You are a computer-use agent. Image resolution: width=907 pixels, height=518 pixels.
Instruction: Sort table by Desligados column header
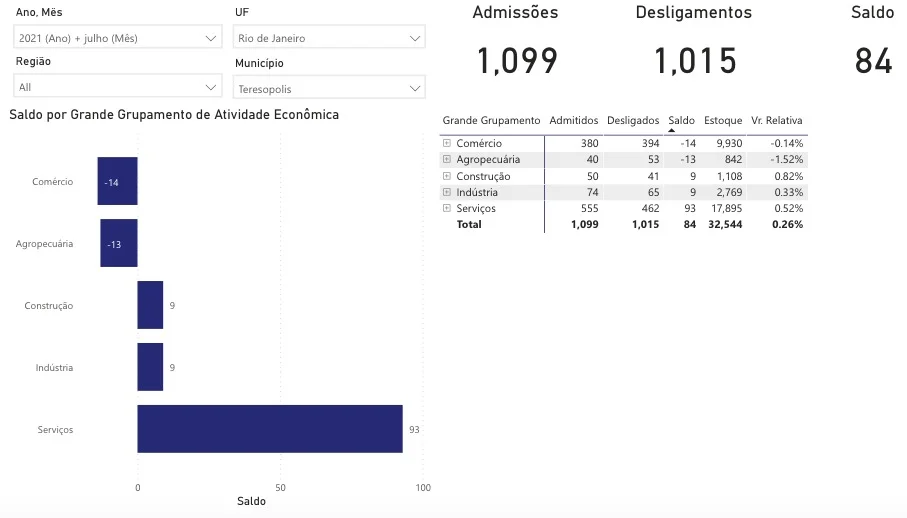[633, 121]
